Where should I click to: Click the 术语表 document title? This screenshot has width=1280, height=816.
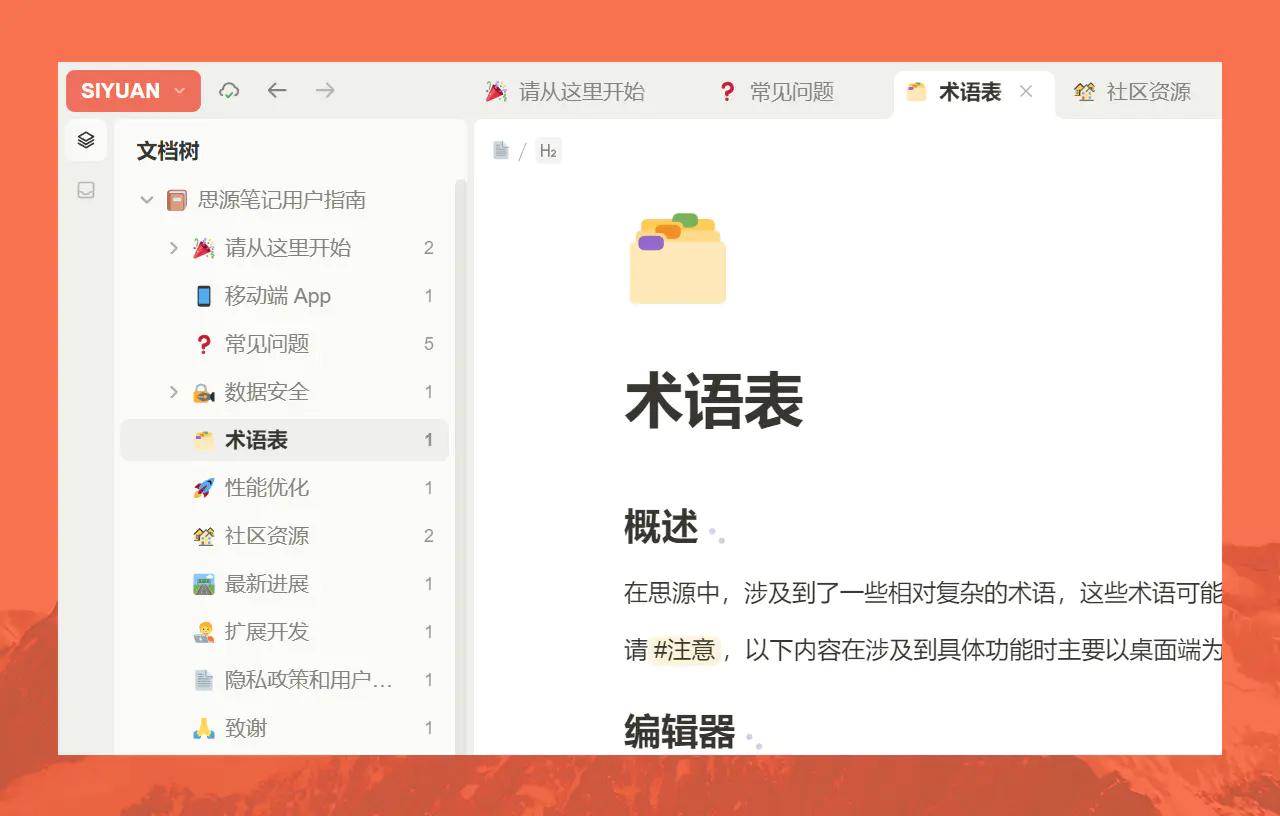tap(714, 402)
